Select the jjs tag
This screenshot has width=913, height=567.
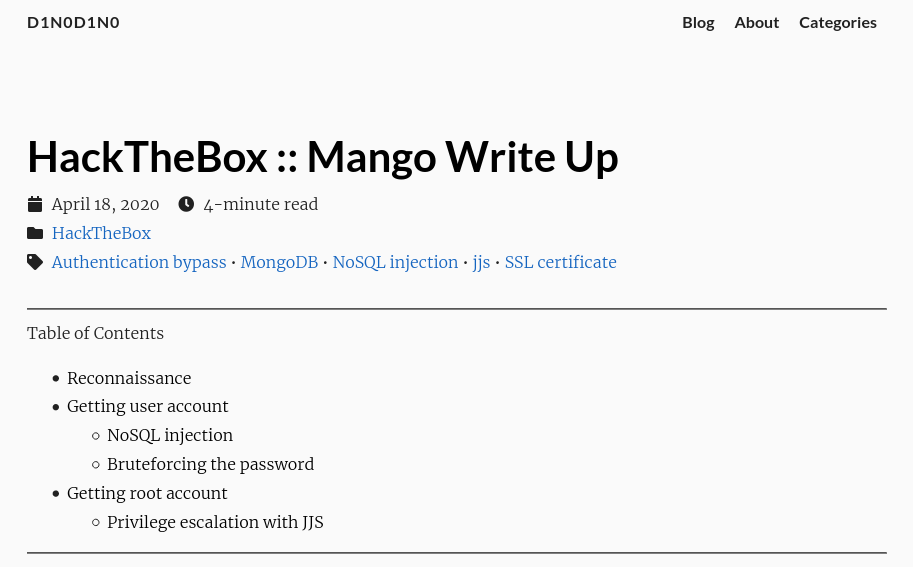point(481,263)
